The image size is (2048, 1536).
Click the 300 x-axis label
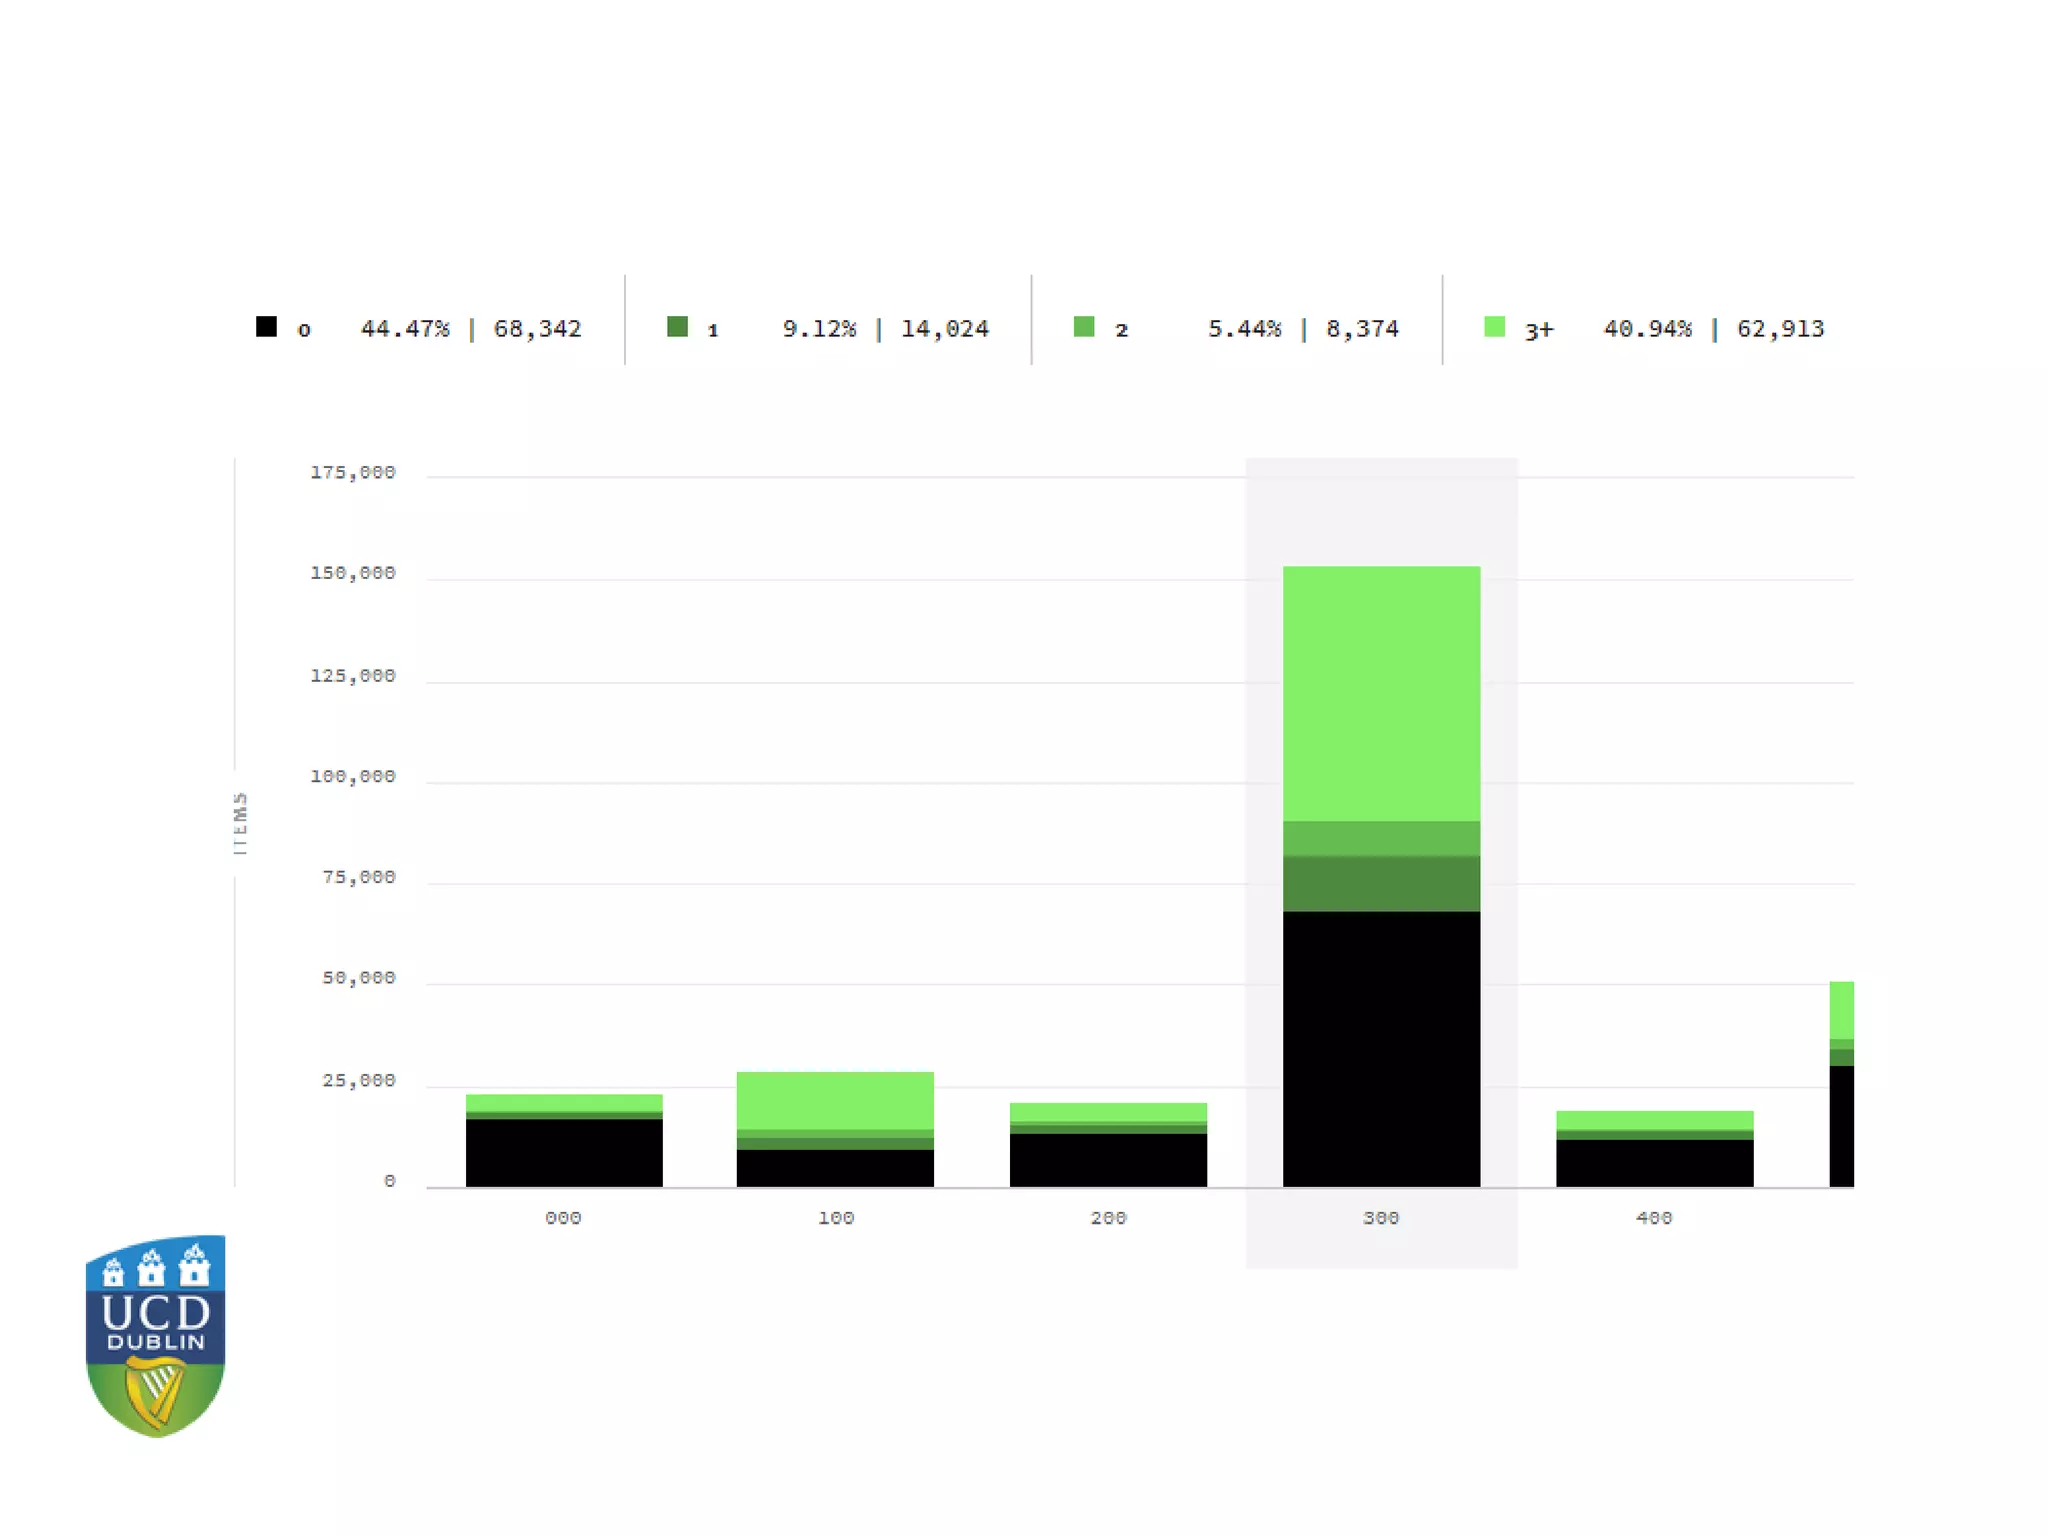tap(1381, 1218)
